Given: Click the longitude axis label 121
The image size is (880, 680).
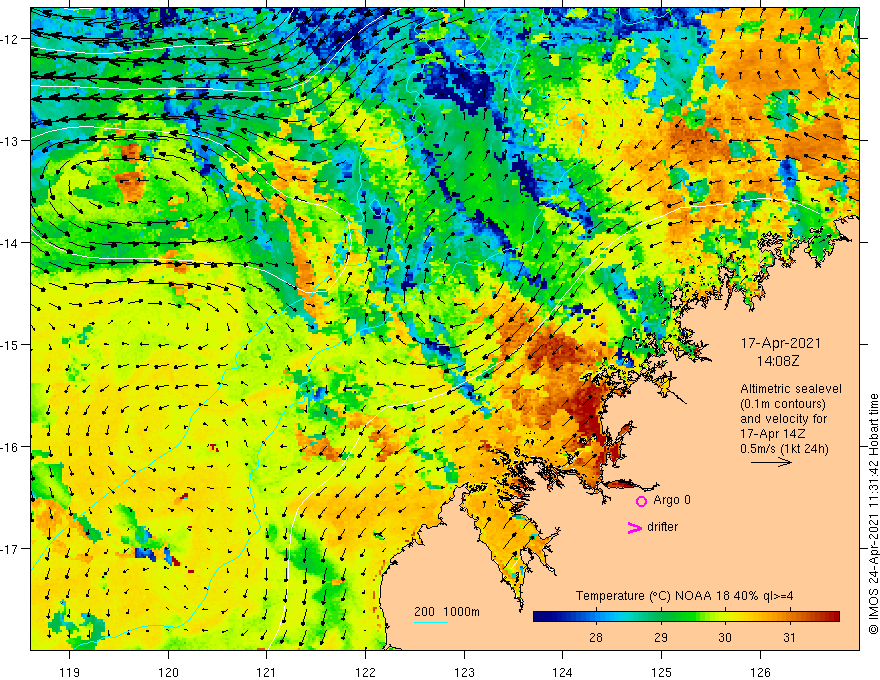Looking at the screenshot, I should pyautogui.click(x=267, y=672).
